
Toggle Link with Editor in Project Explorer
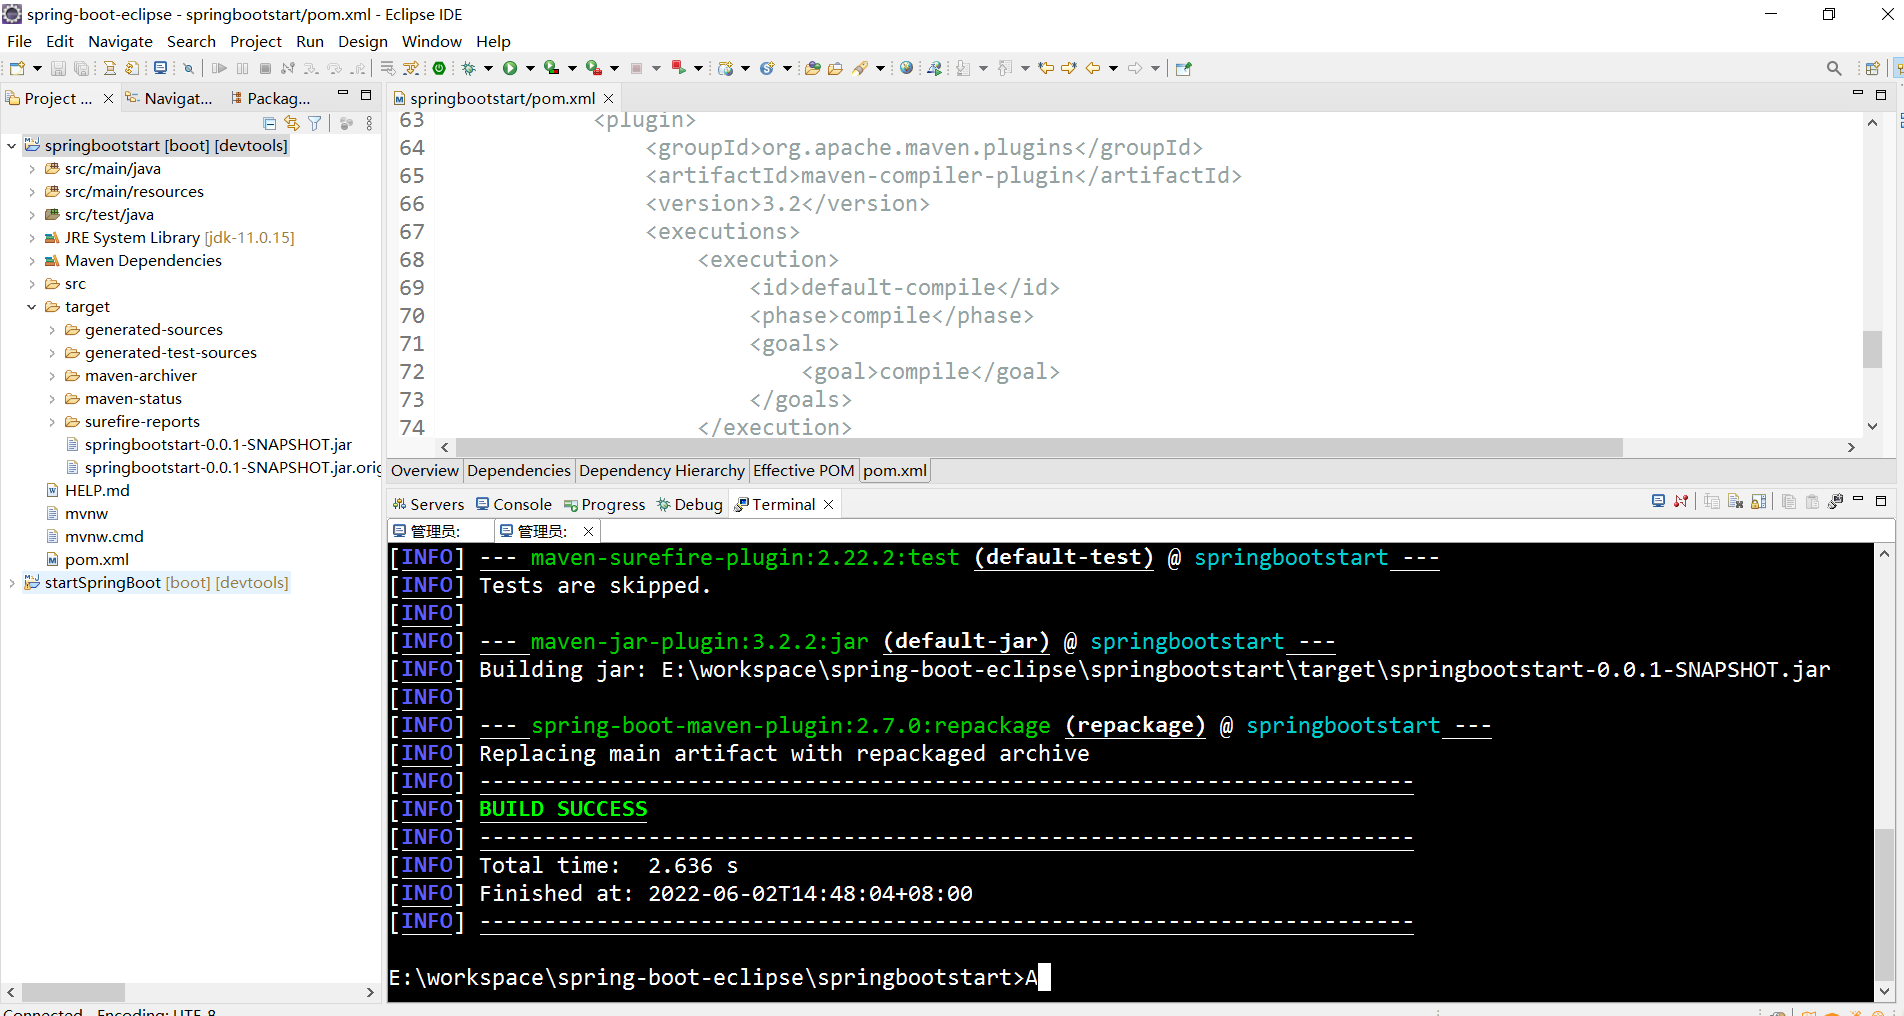(x=292, y=123)
